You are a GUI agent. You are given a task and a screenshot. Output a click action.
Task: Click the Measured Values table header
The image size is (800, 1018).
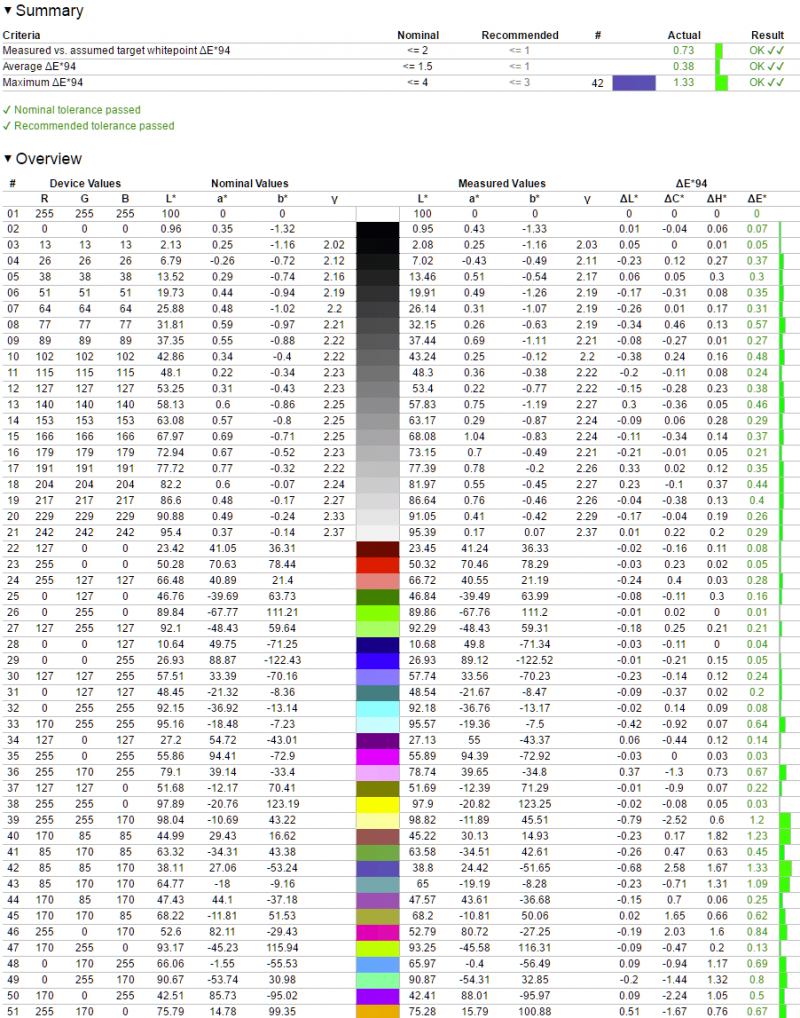(502, 184)
